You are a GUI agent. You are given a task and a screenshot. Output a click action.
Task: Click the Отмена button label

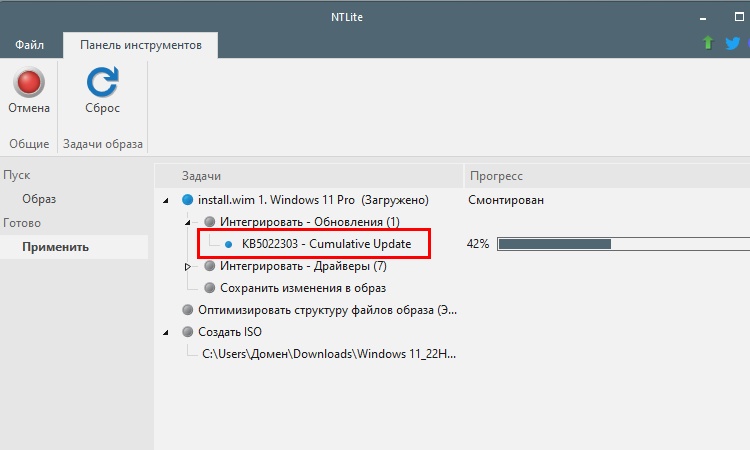tap(29, 108)
